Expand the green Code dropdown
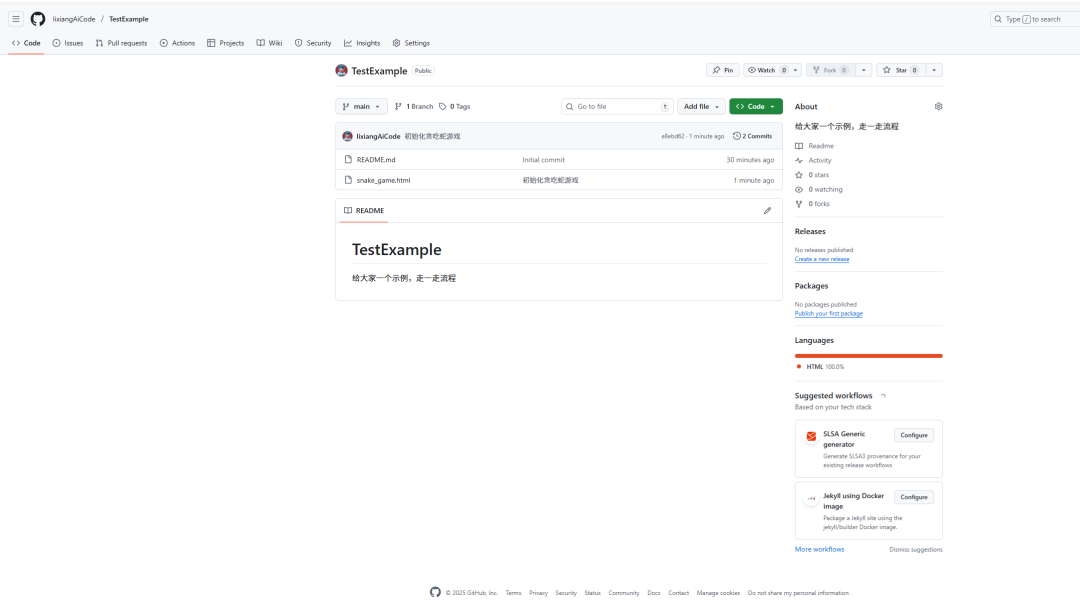 (x=755, y=106)
